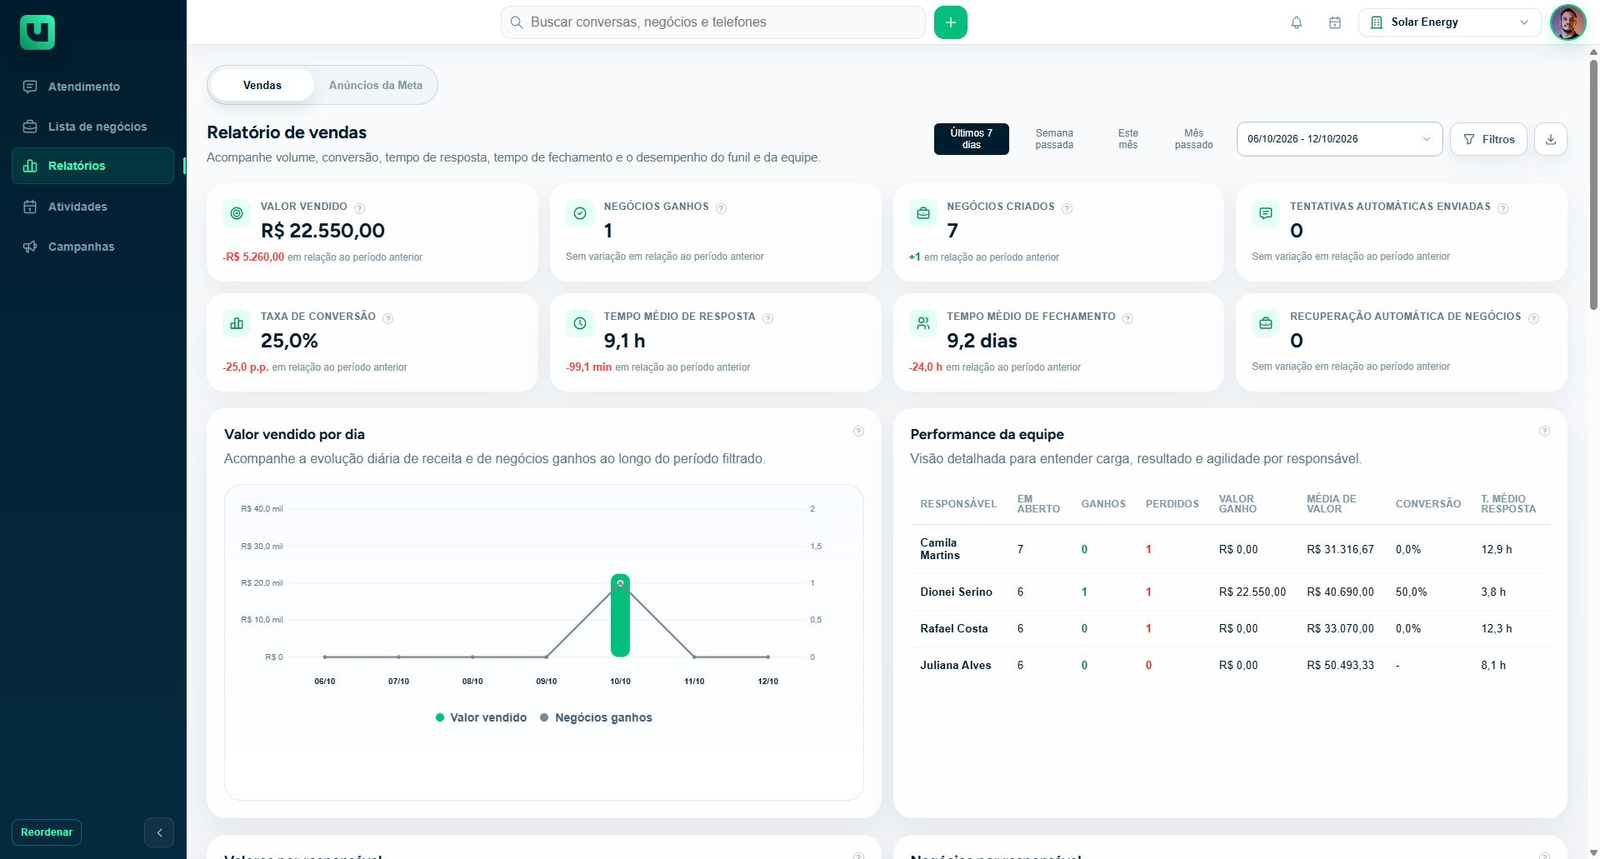1600x859 pixels.
Task: Click the page vertical scrollbar
Action: [x=1593, y=185]
